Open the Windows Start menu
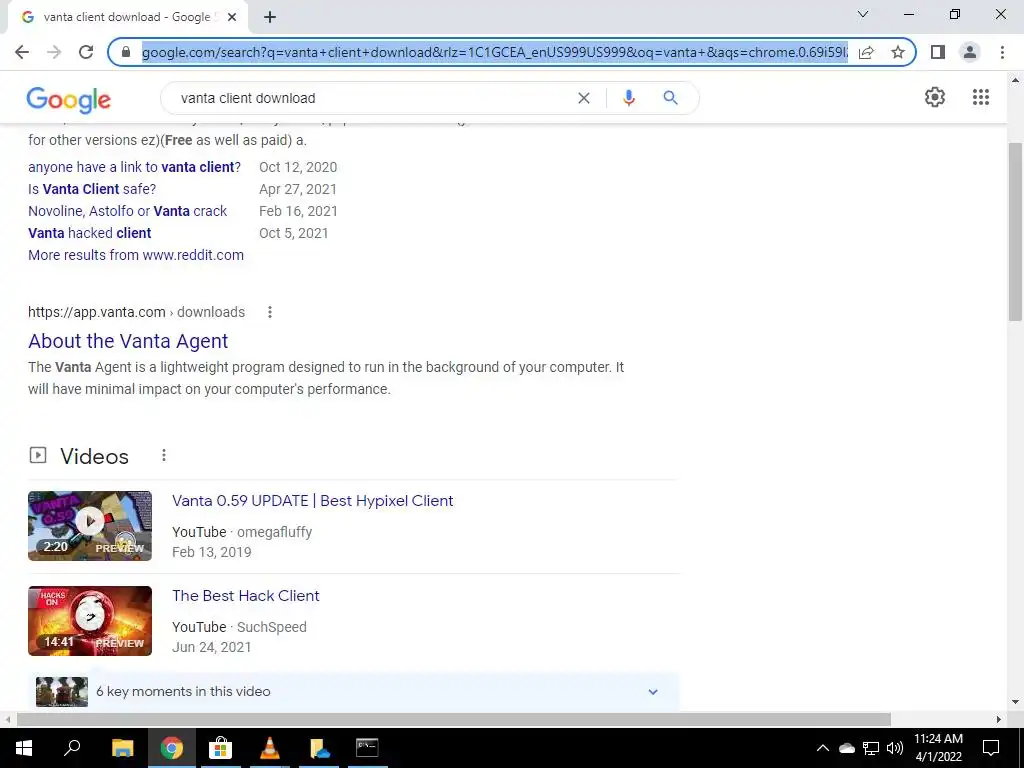1024x768 pixels. point(24,748)
